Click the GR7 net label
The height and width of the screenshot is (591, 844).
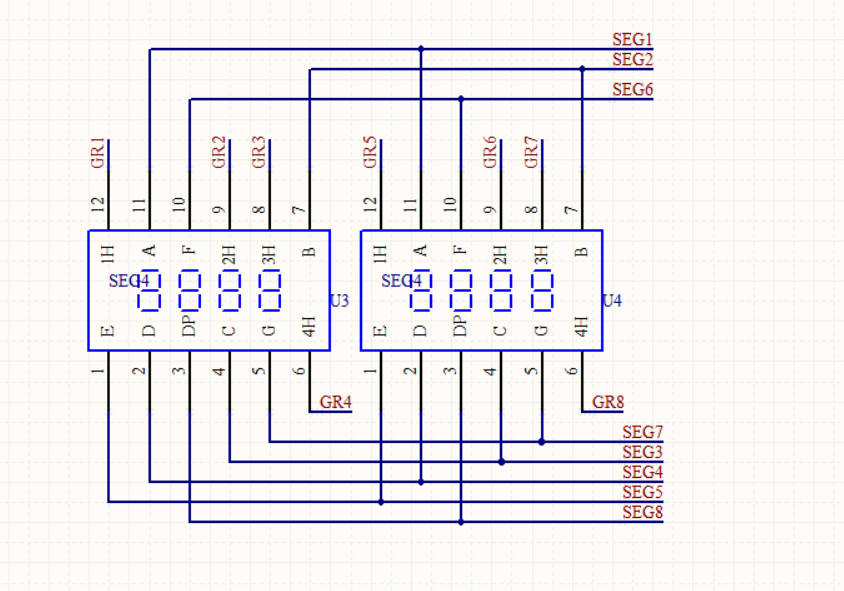[531, 153]
